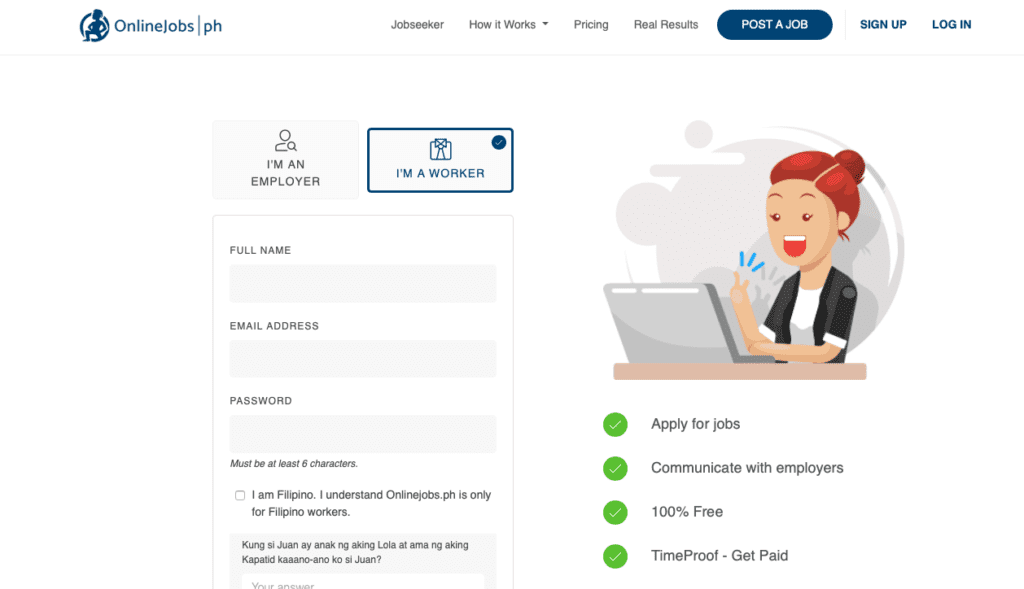Viewport: 1024px width, 589px height.
Task: Open the Jobseeker page
Action: coord(417,25)
